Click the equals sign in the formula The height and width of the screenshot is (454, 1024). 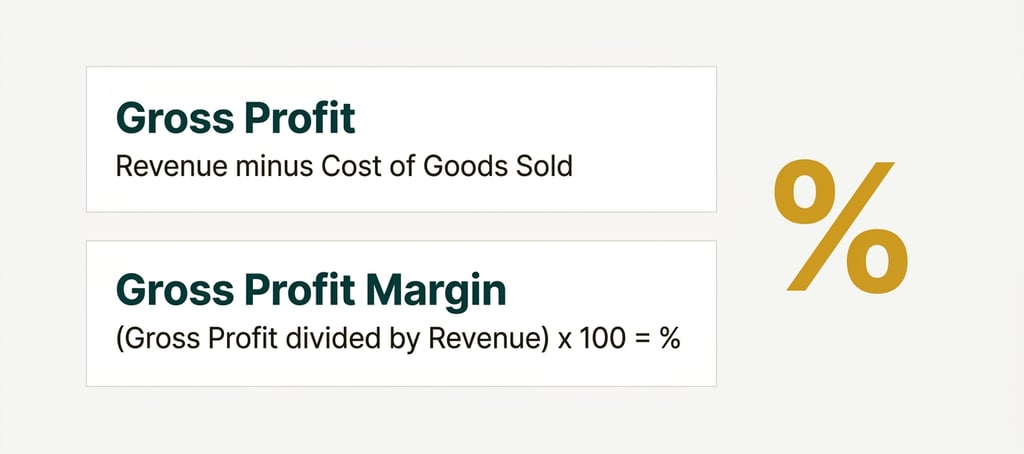[x=639, y=338]
